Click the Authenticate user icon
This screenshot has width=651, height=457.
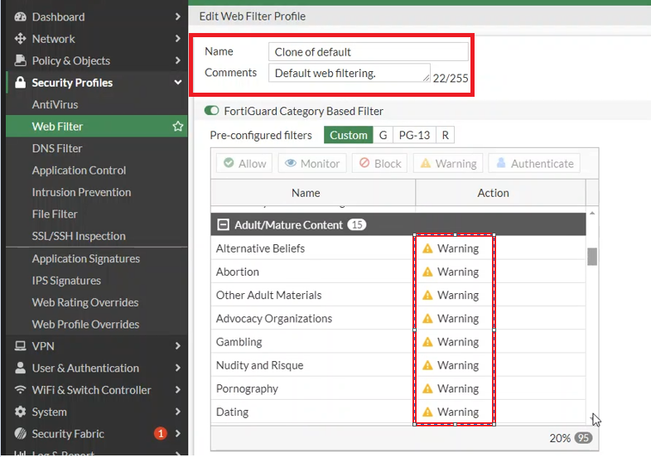pos(501,162)
